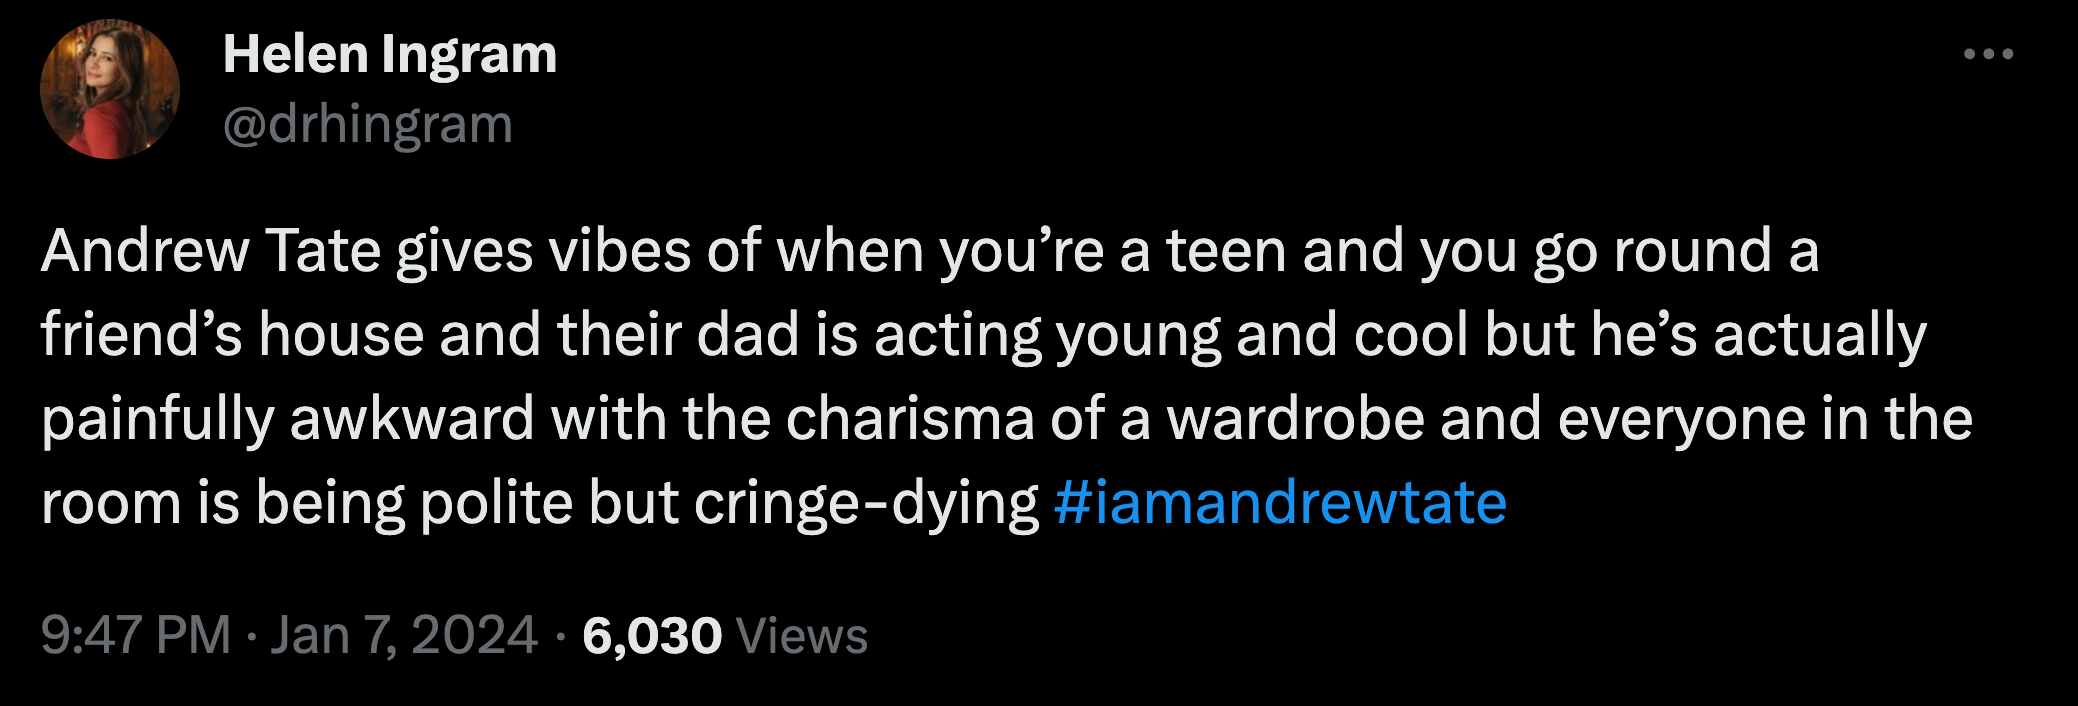The width and height of the screenshot is (2078, 706).
Task: Click the 6,030 view count number
Action: tap(652, 636)
